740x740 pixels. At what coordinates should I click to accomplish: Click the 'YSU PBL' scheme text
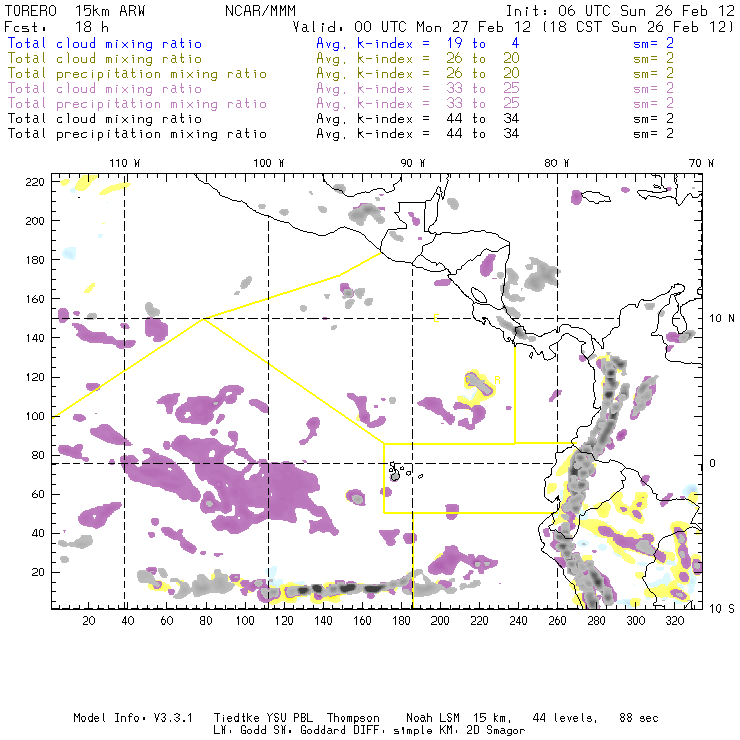point(290,718)
